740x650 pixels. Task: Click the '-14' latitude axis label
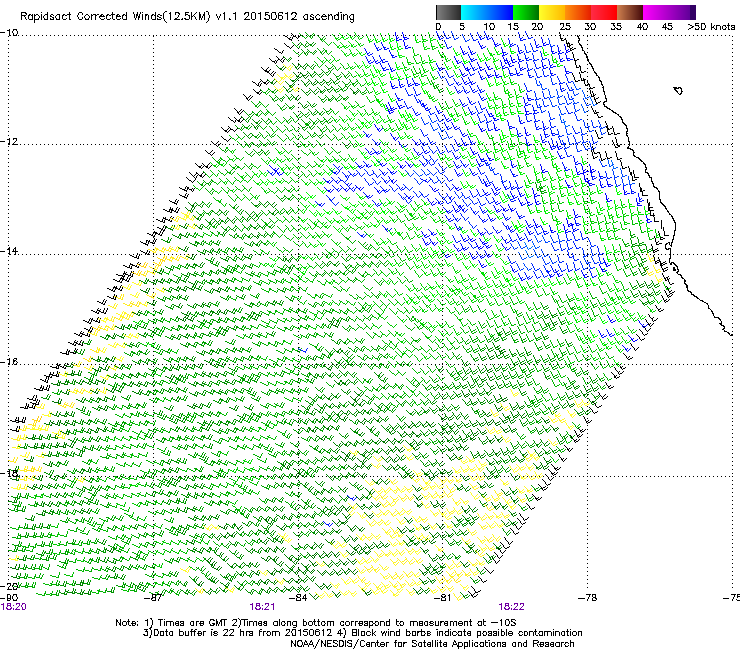(x=9, y=251)
